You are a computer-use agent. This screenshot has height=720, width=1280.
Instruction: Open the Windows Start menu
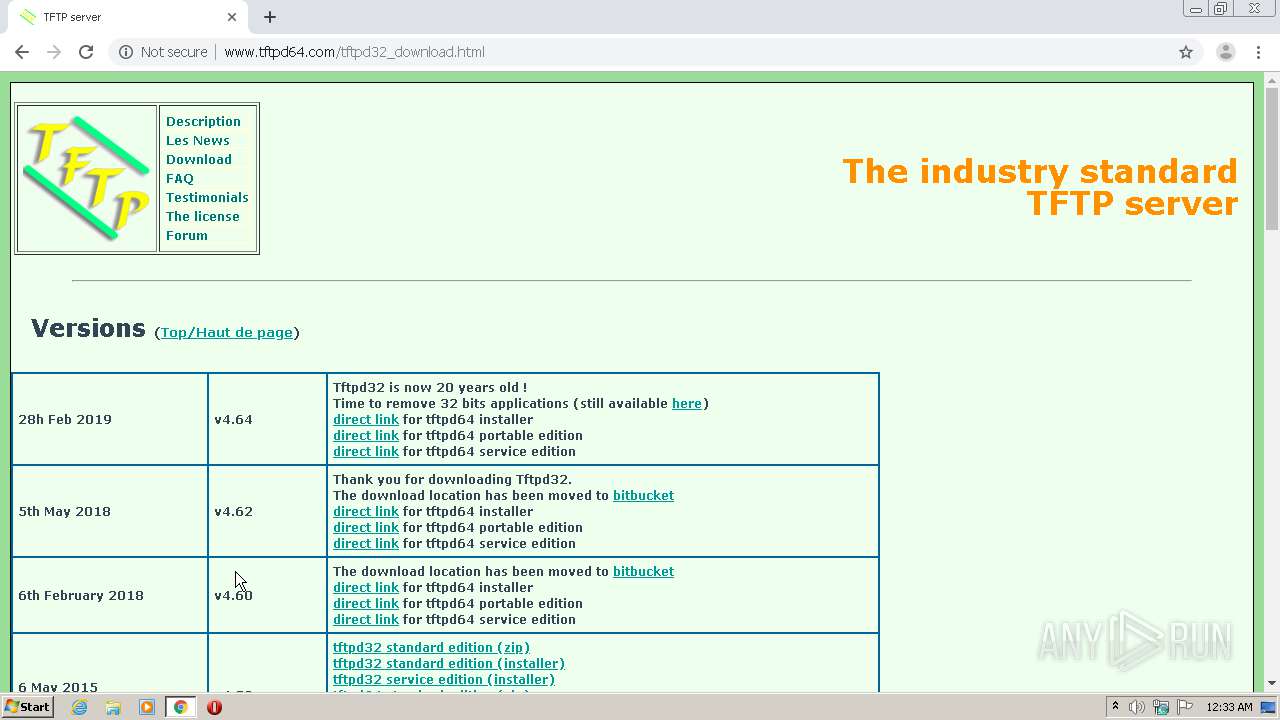pyautogui.click(x=28, y=707)
